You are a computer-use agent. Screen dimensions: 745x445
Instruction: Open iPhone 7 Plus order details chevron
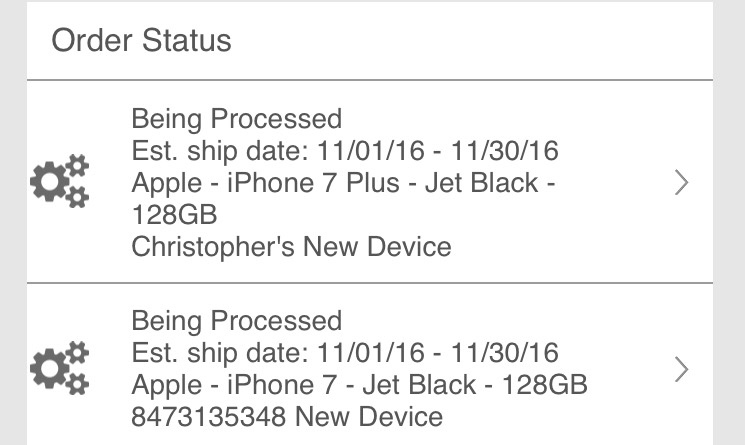tap(681, 182)
